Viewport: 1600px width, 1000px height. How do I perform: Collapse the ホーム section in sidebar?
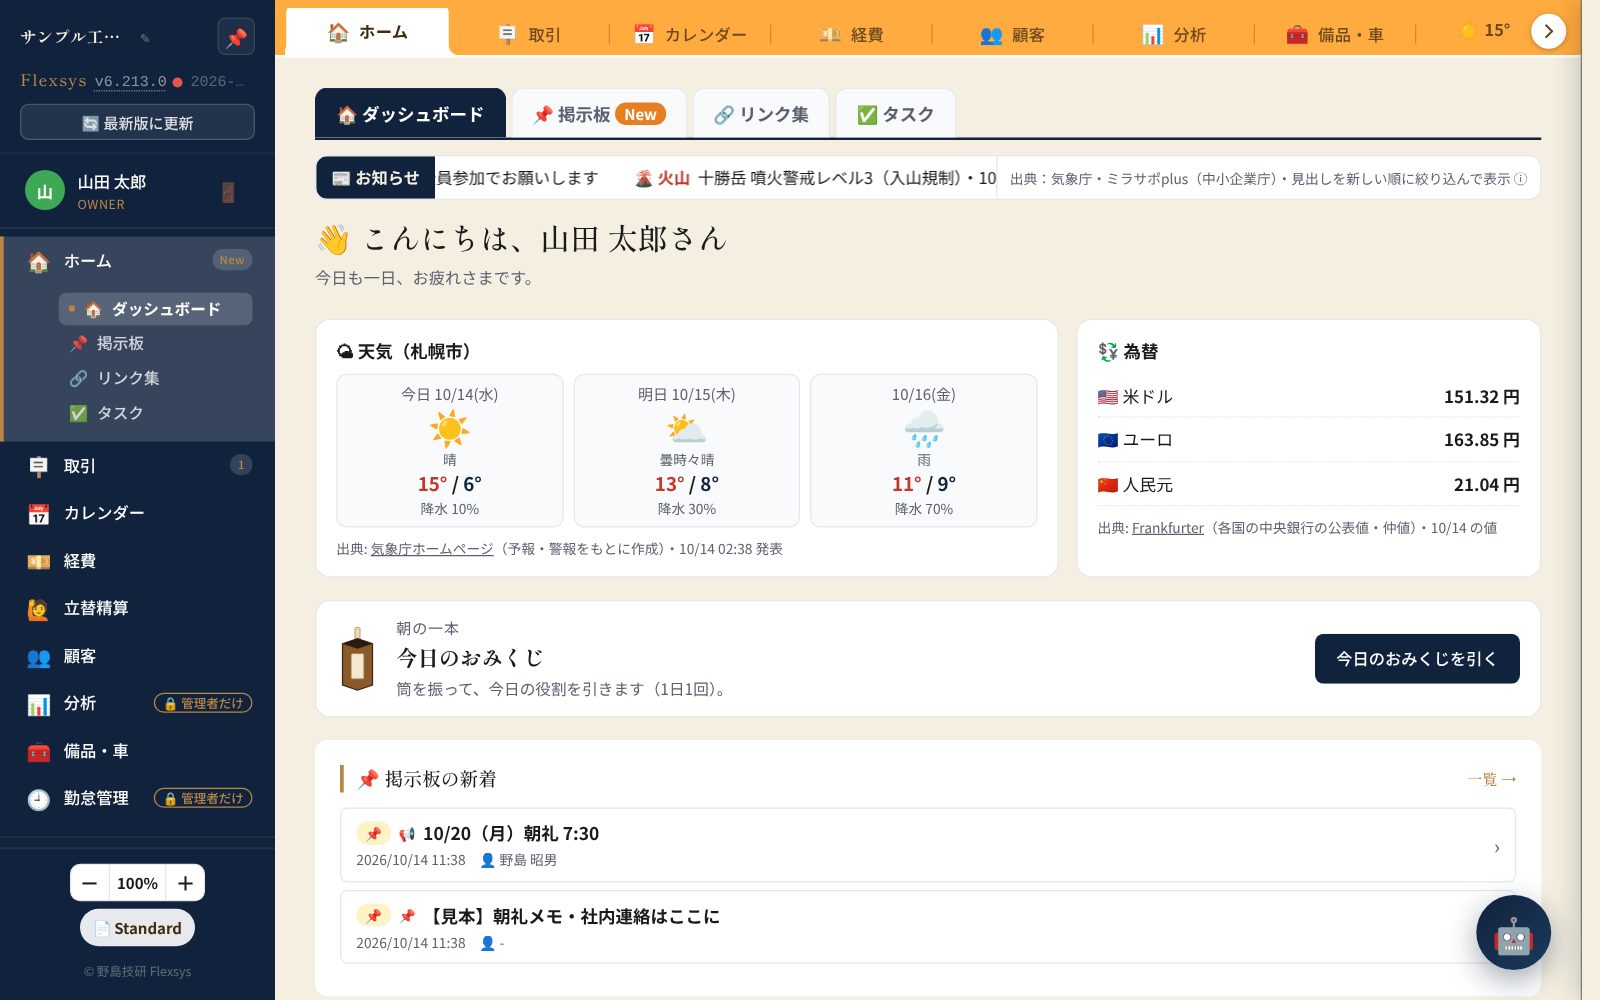138,261
